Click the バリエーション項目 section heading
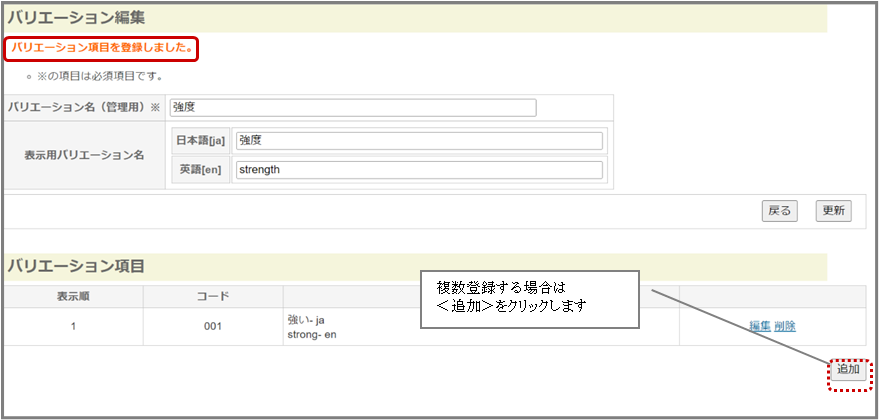This screenshot has height=420, width=879. [x=77, y=266]
